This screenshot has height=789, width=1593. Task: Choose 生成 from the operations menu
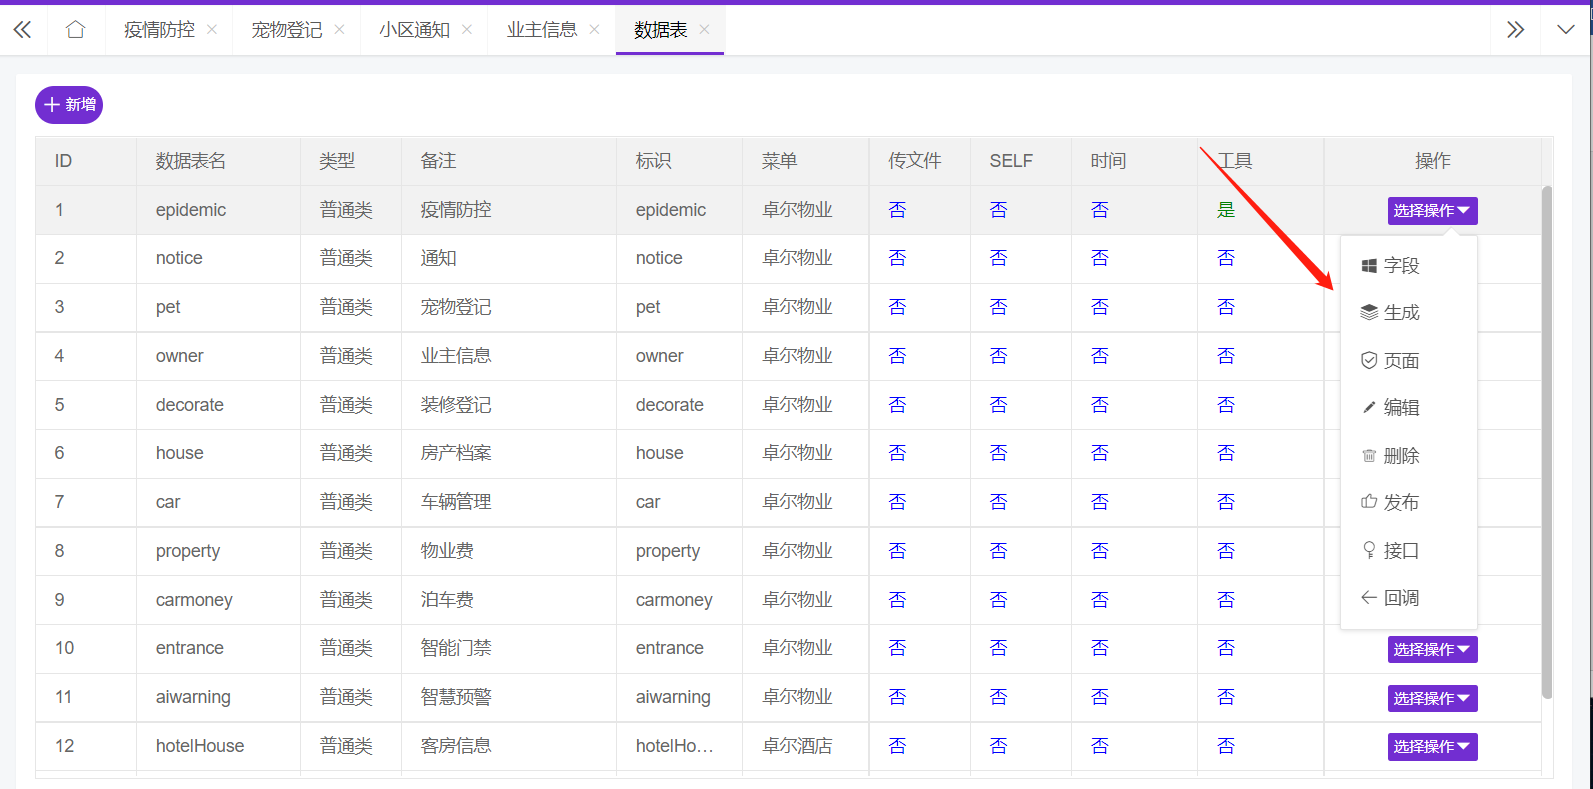point(1408,313)
